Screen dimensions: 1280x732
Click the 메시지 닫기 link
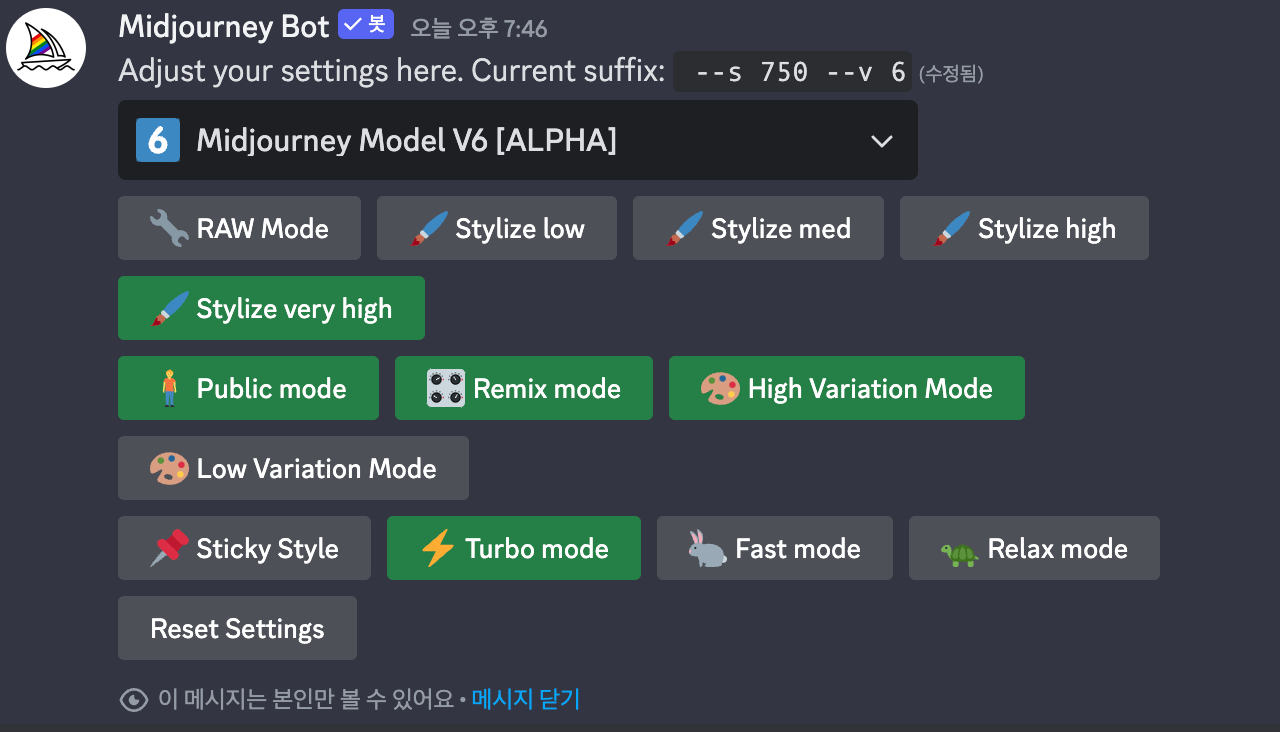(x=526, y=699)
